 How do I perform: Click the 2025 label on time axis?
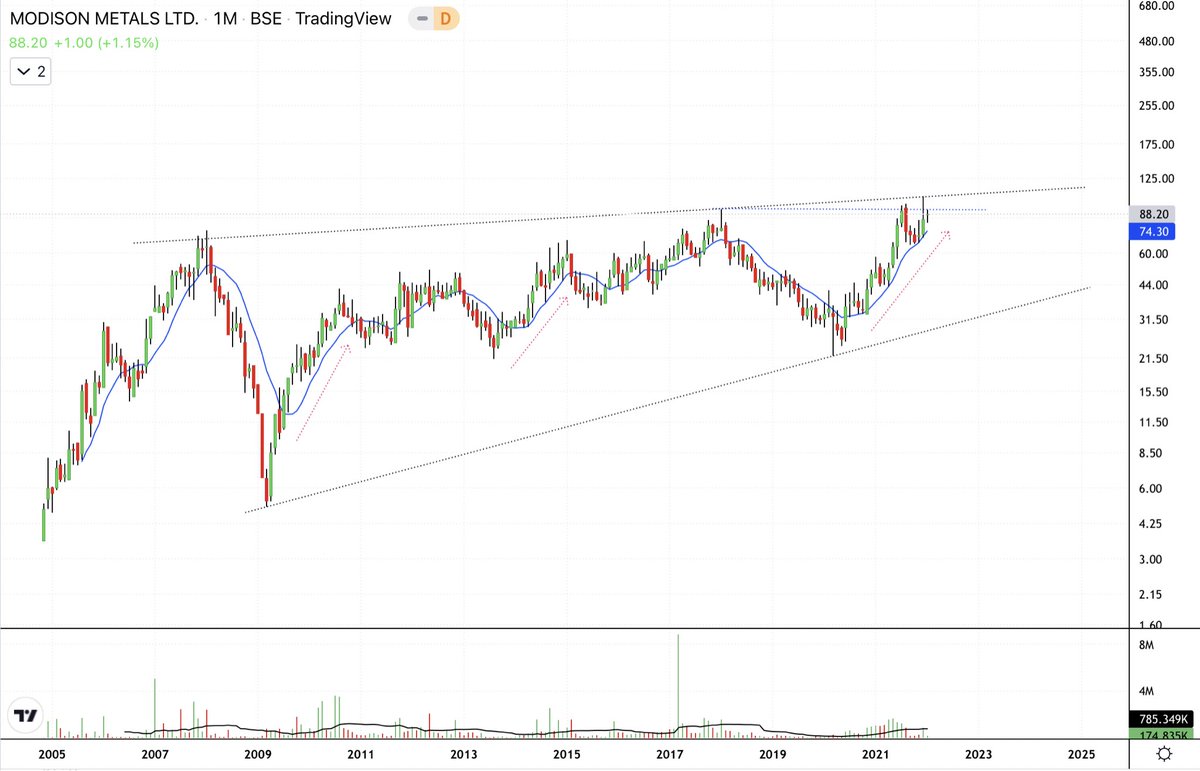pos(1081,754)
